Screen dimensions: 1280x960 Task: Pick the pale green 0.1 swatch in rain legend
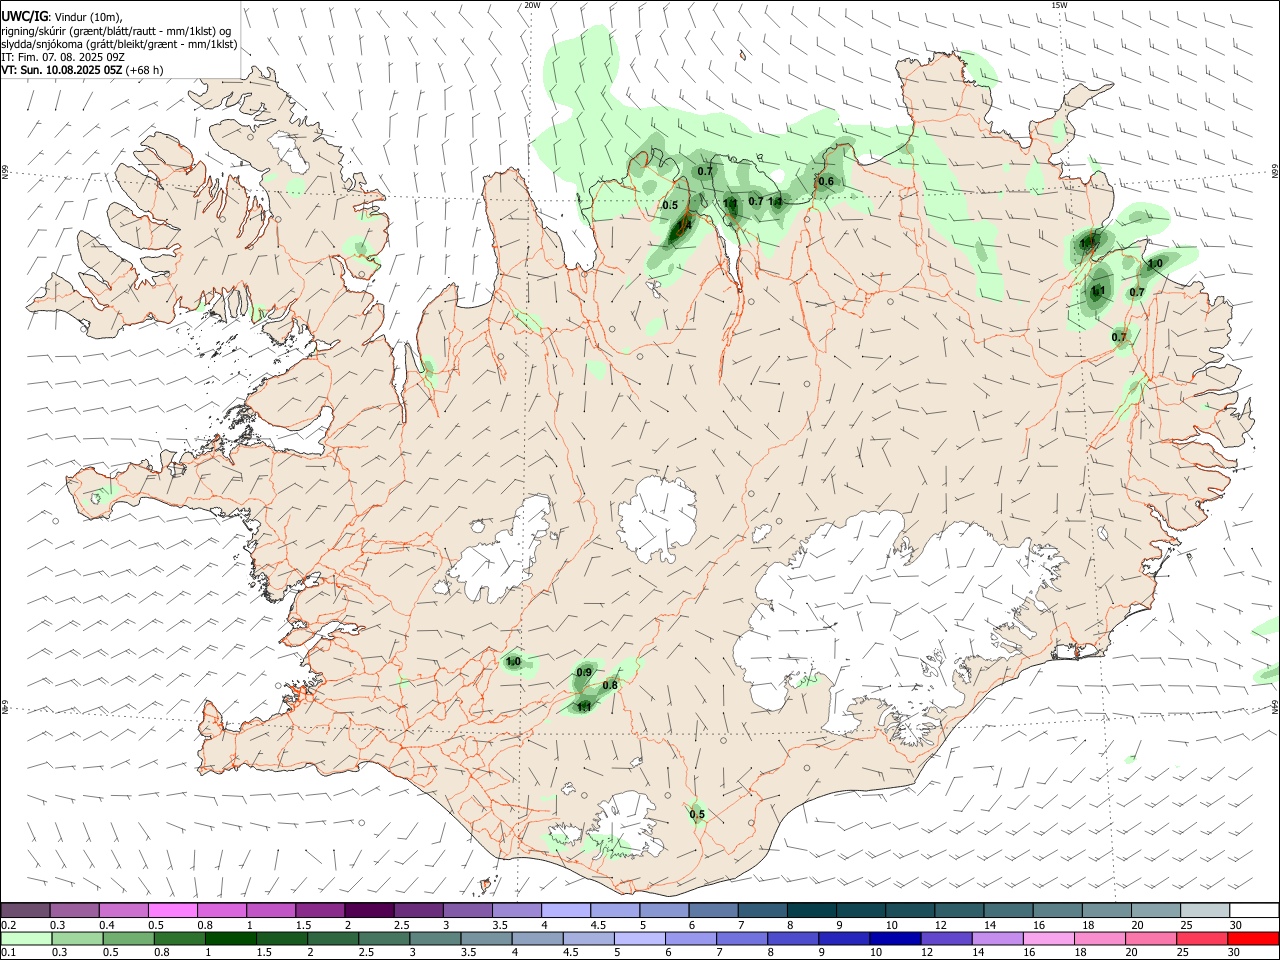point(26,938)
